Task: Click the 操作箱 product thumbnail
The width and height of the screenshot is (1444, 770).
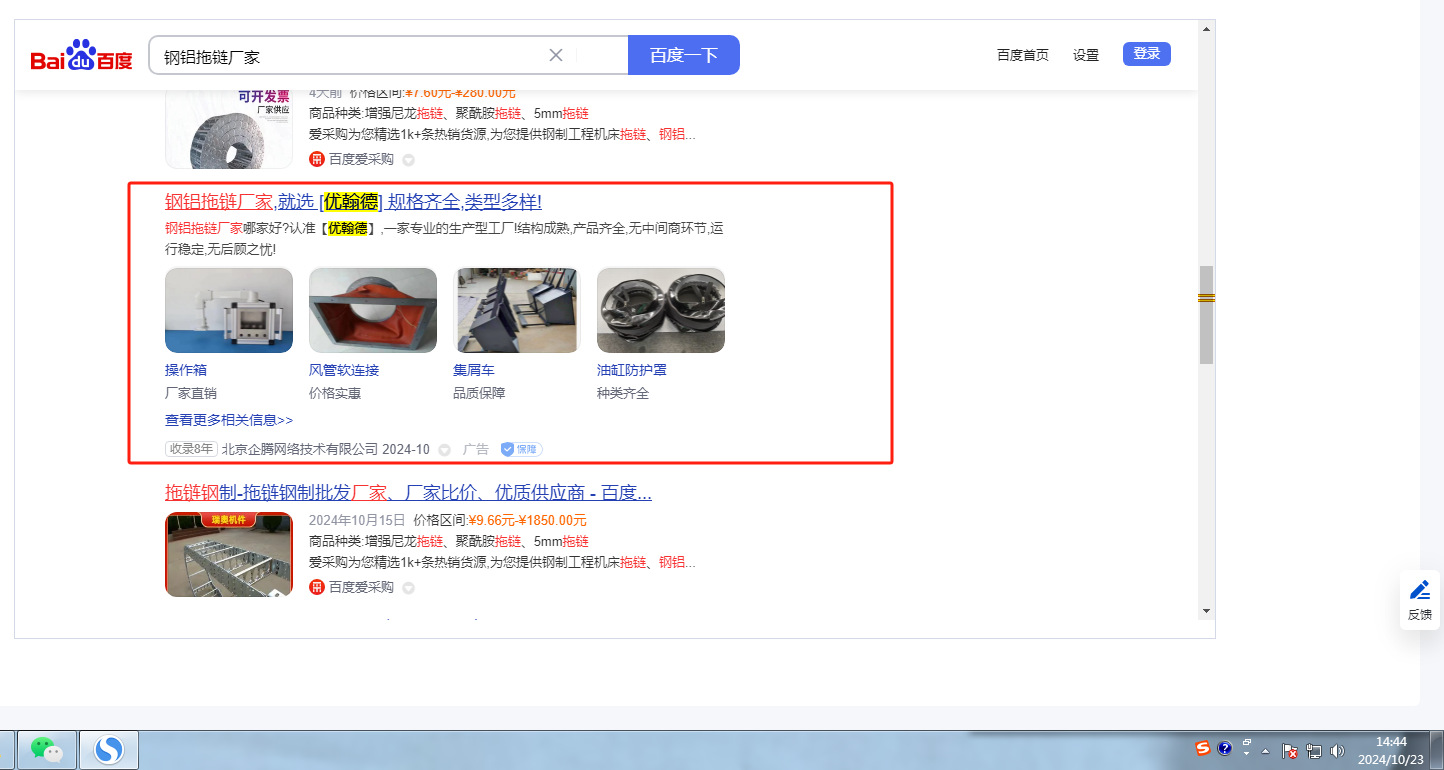Action: 229,310
